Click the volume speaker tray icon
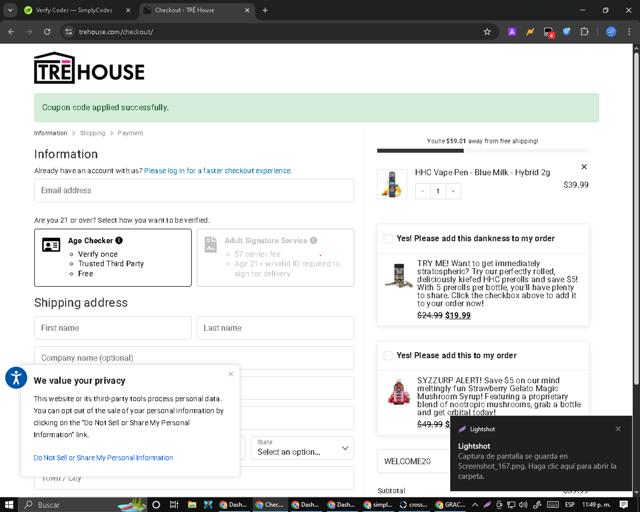The height and width of the screenshot is (512, 640). click(x=523, y=505)
